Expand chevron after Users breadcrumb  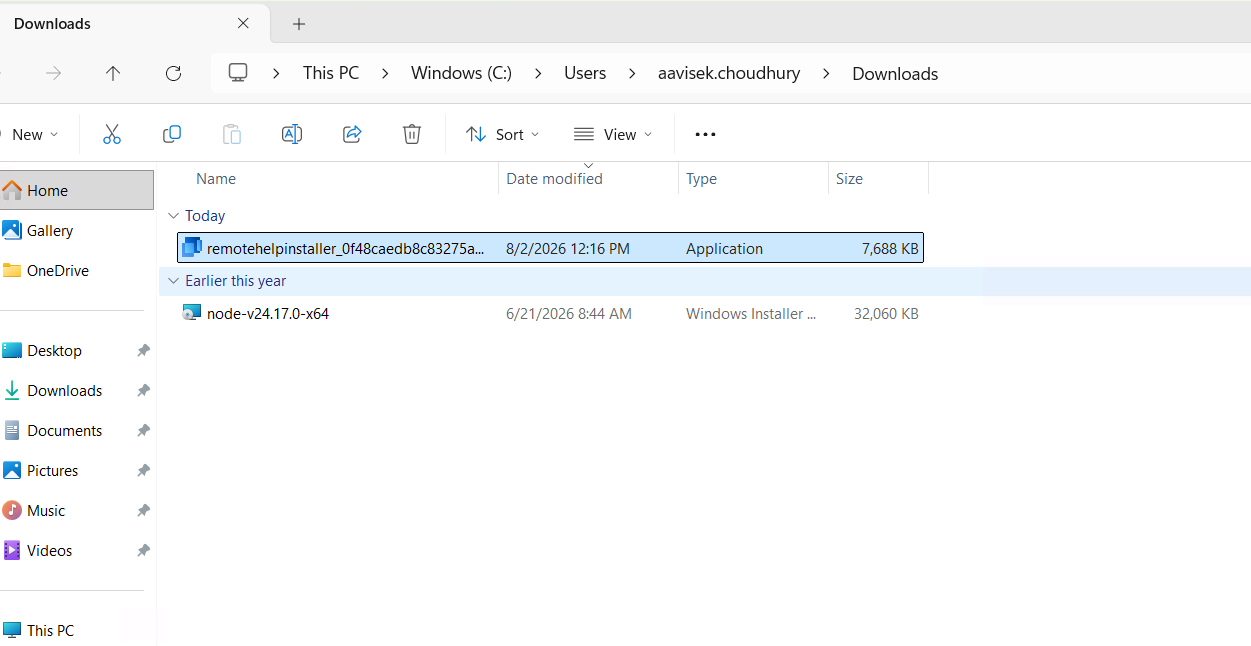632,73
